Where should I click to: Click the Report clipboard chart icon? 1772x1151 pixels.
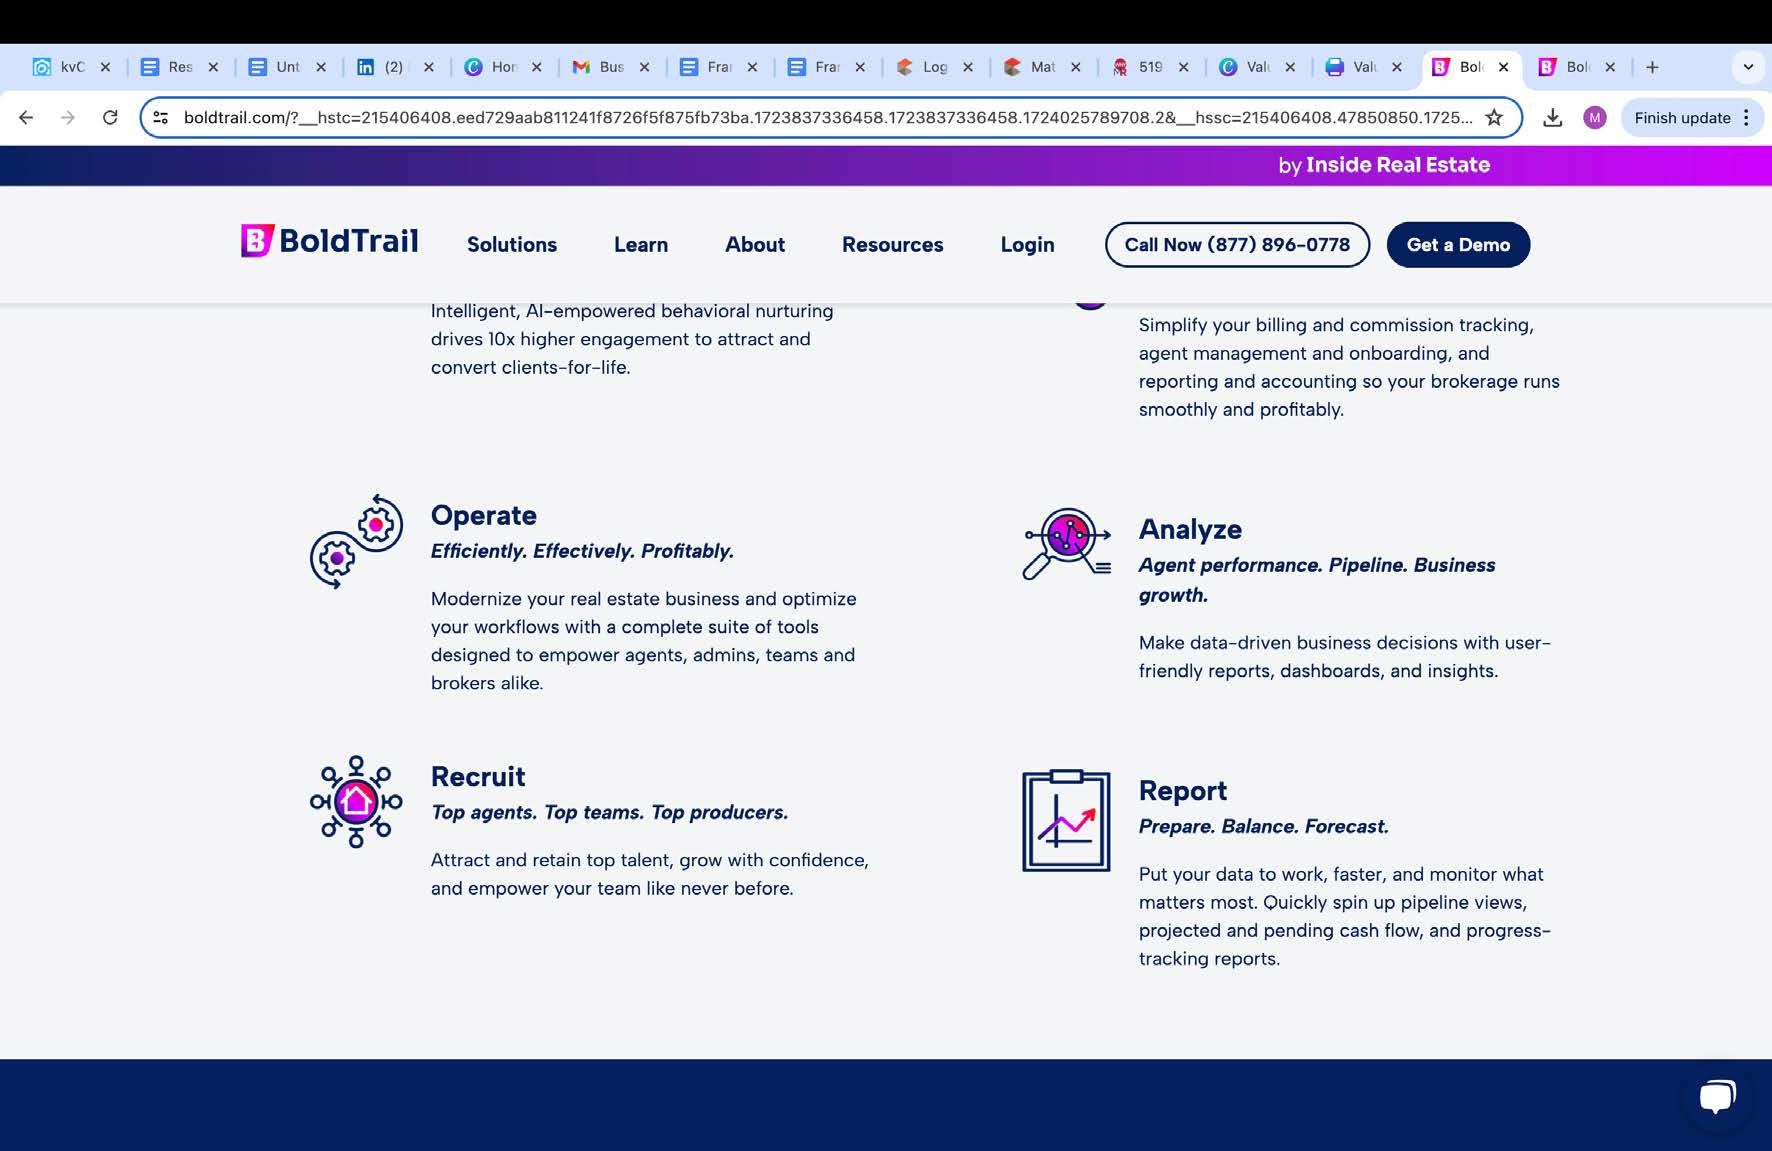pyautogui.click(x=1066, y=820)
